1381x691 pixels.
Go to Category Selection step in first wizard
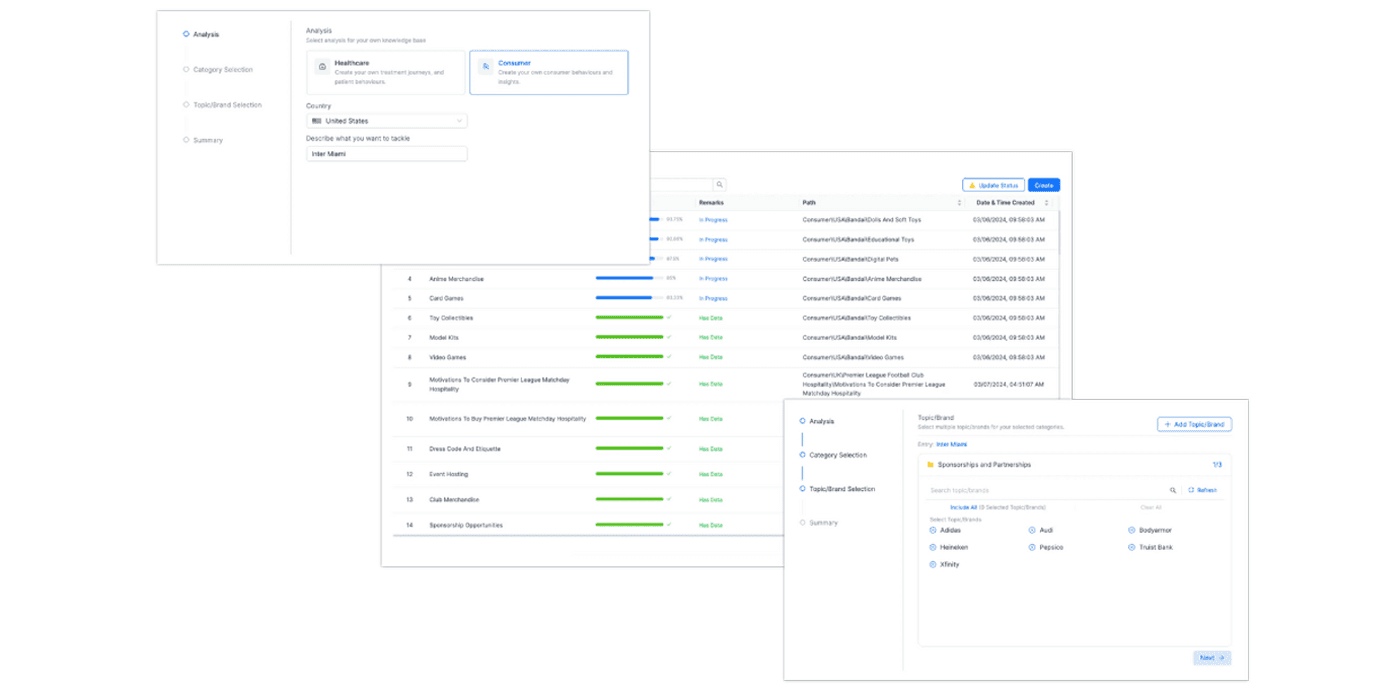tap(222, 70)
